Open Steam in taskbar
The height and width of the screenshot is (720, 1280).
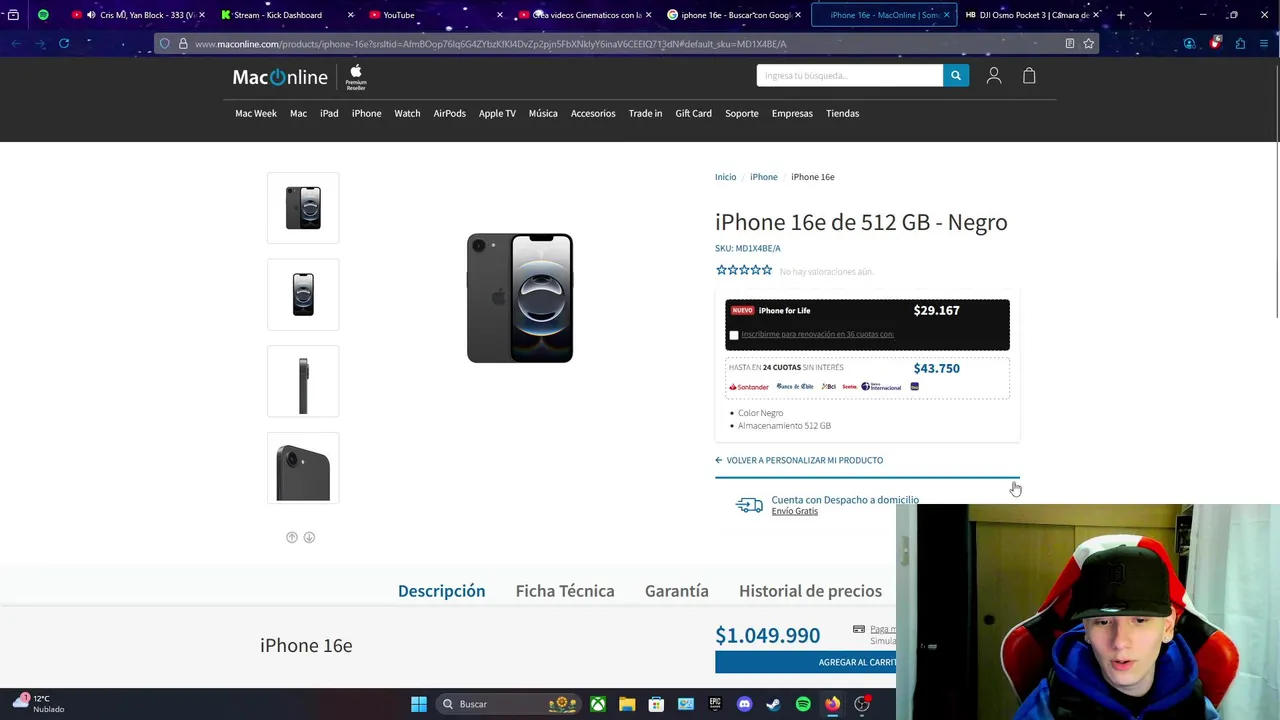[x=773, y=704]
